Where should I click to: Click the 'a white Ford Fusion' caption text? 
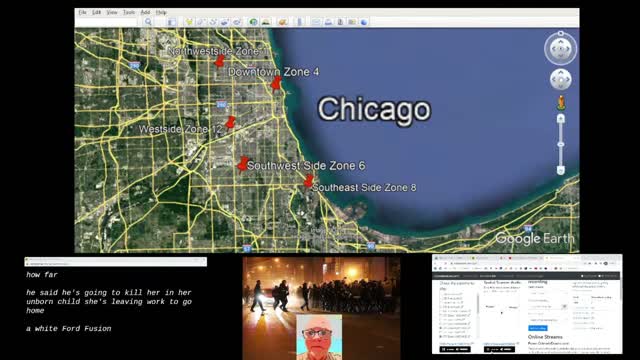[x=69, y=329]
